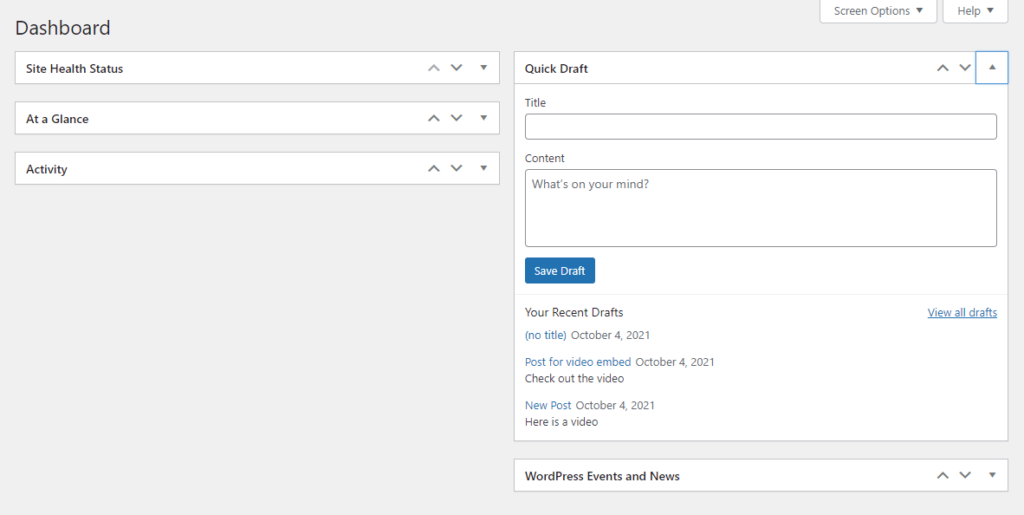
Task: Move At a Glance widget up
Action: click(433, 118)
